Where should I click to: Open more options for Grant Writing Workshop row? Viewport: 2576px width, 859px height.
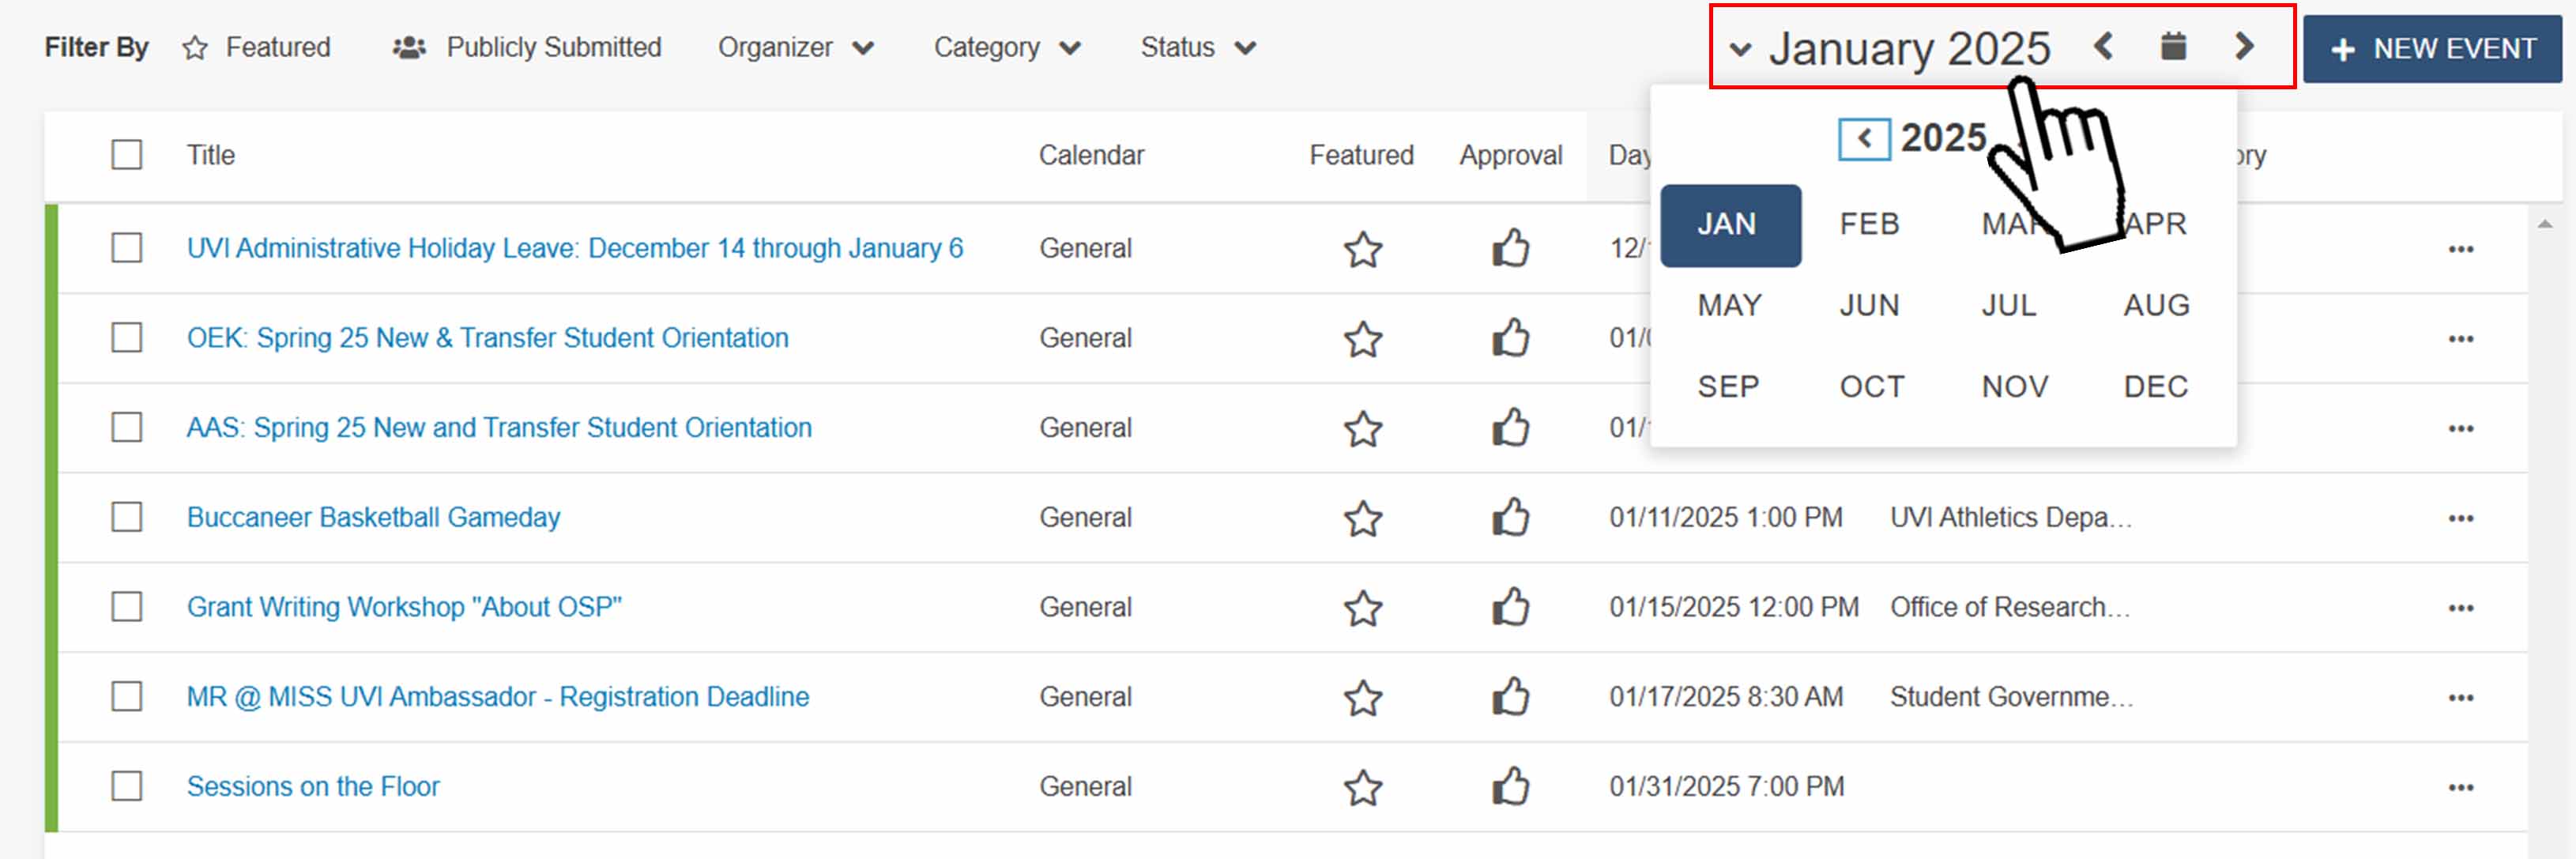click(2462, 607)
